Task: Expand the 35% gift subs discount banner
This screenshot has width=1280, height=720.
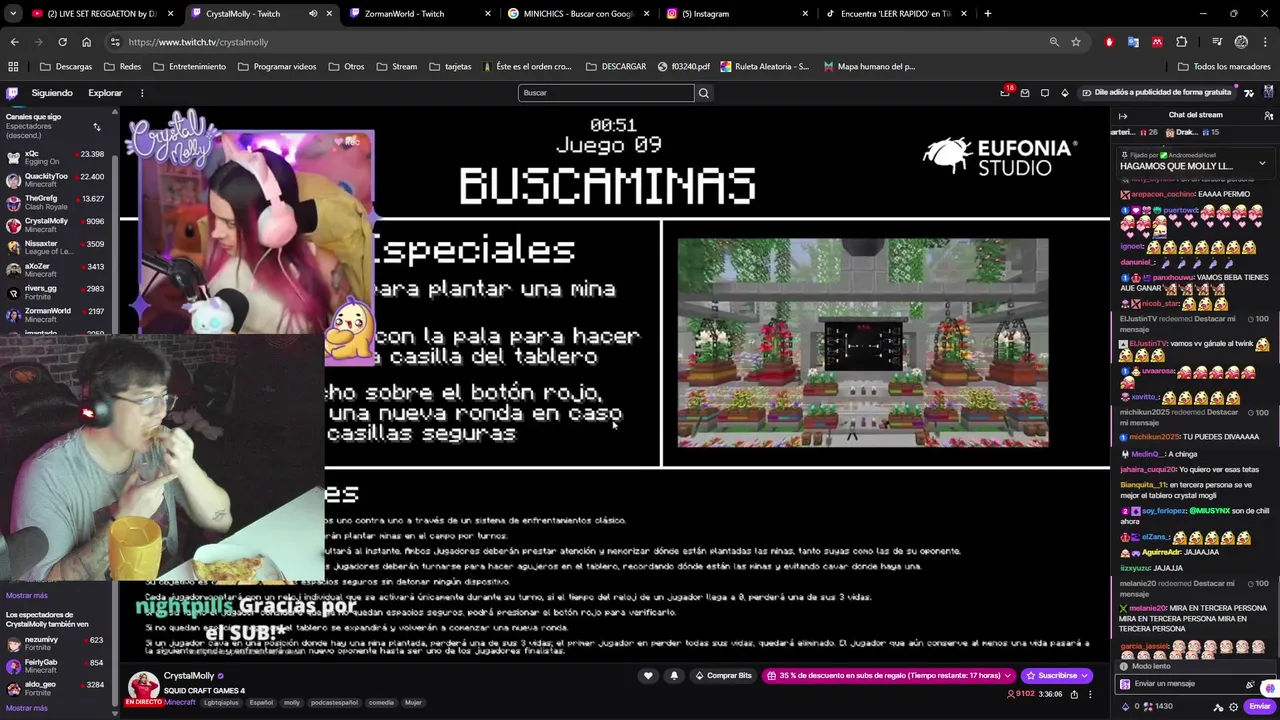Action: tap(891, 676)
